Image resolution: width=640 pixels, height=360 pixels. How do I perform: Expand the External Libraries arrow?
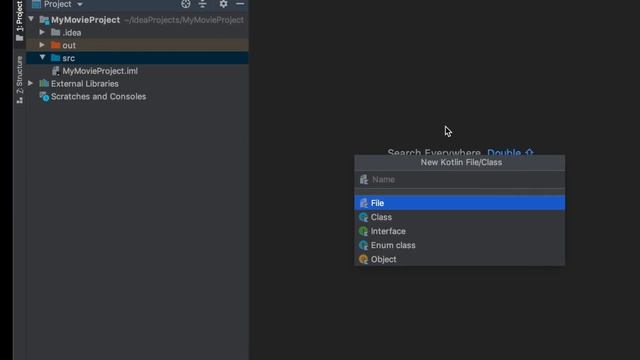(x=31, y=83)
